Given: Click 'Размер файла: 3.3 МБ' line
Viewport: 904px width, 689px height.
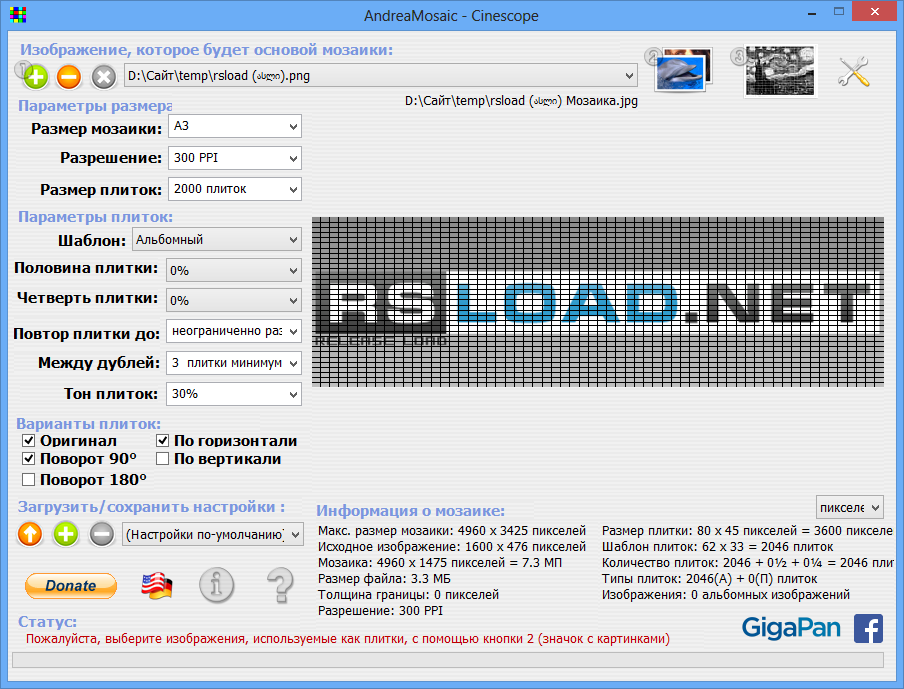Looking at the screenshot, I should click(384, 579).
